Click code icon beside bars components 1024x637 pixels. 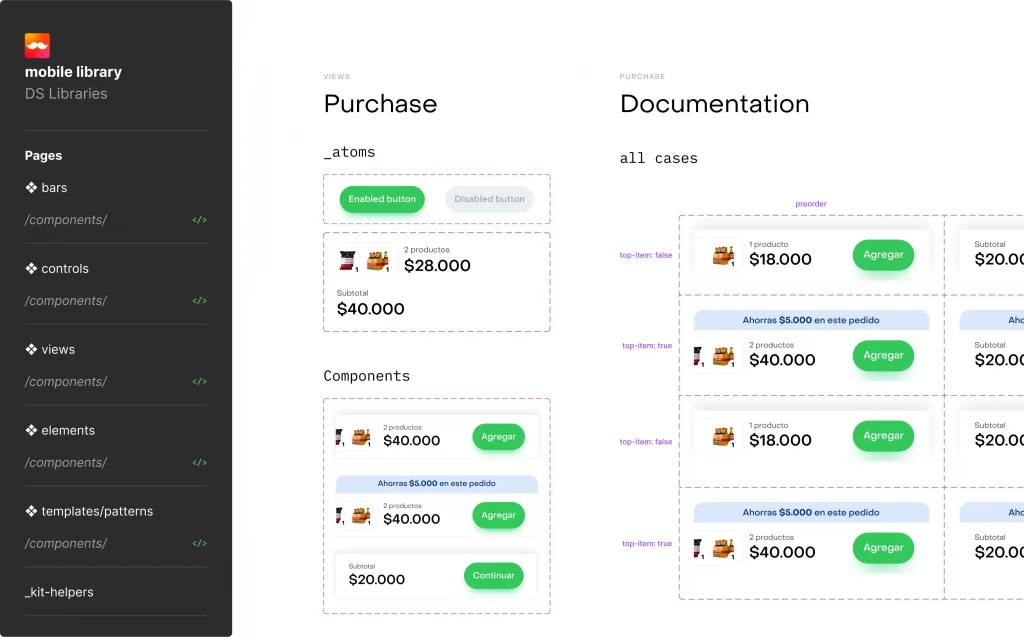click(199, 220)
